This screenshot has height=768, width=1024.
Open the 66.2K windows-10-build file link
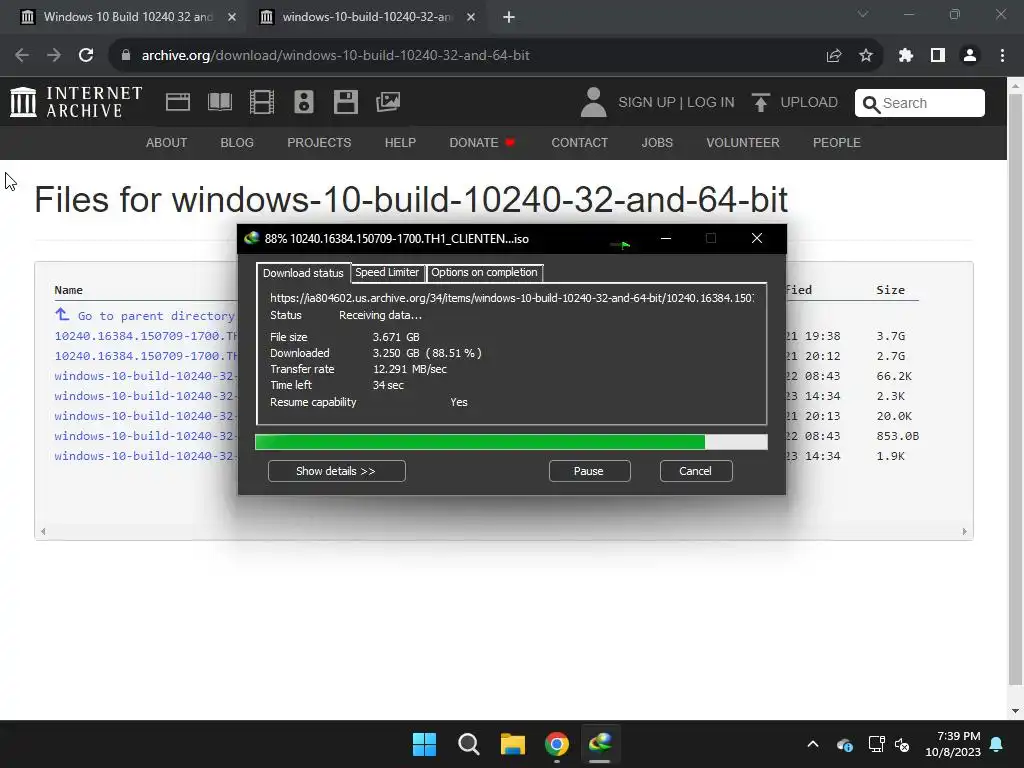[x=145, y=376]
